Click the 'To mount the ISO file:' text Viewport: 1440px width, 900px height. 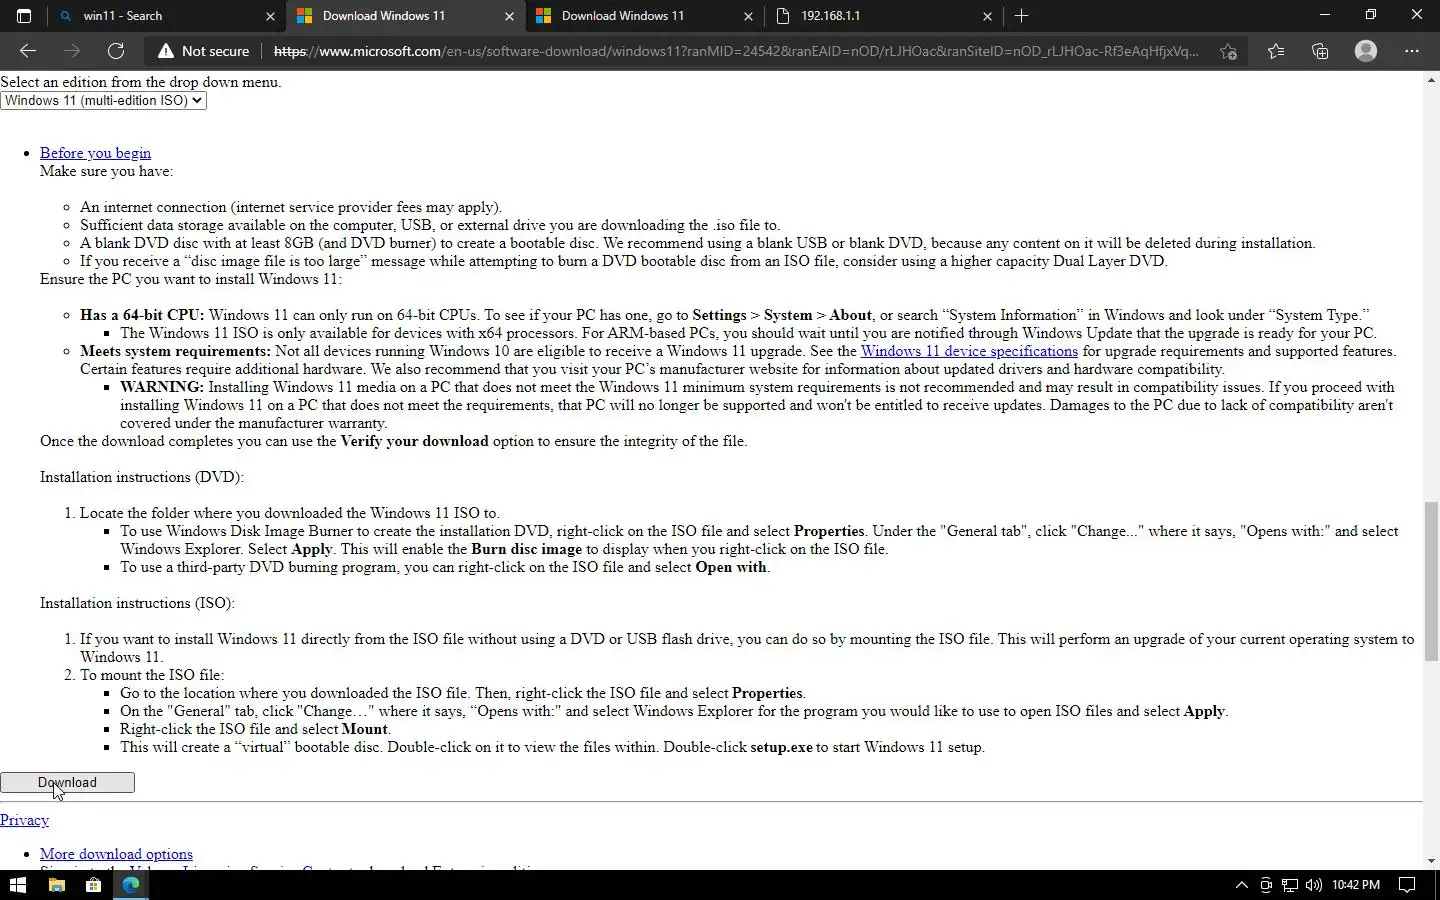[x=152, y=675]
